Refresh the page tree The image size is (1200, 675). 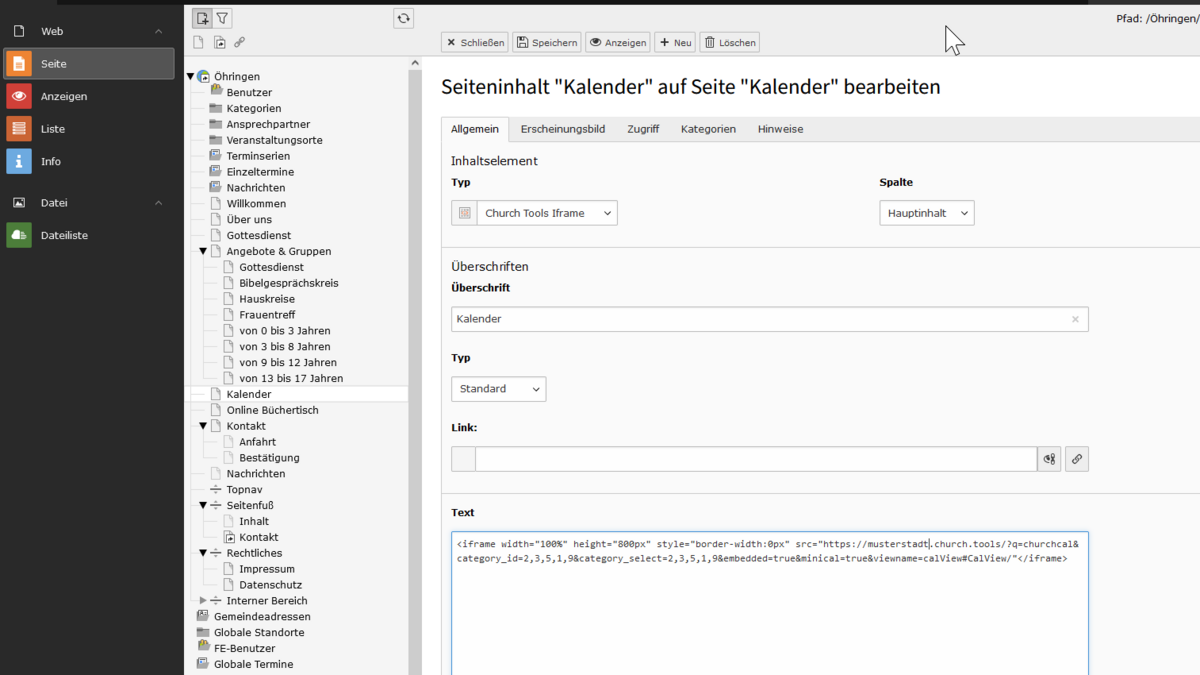coord(403,18)
